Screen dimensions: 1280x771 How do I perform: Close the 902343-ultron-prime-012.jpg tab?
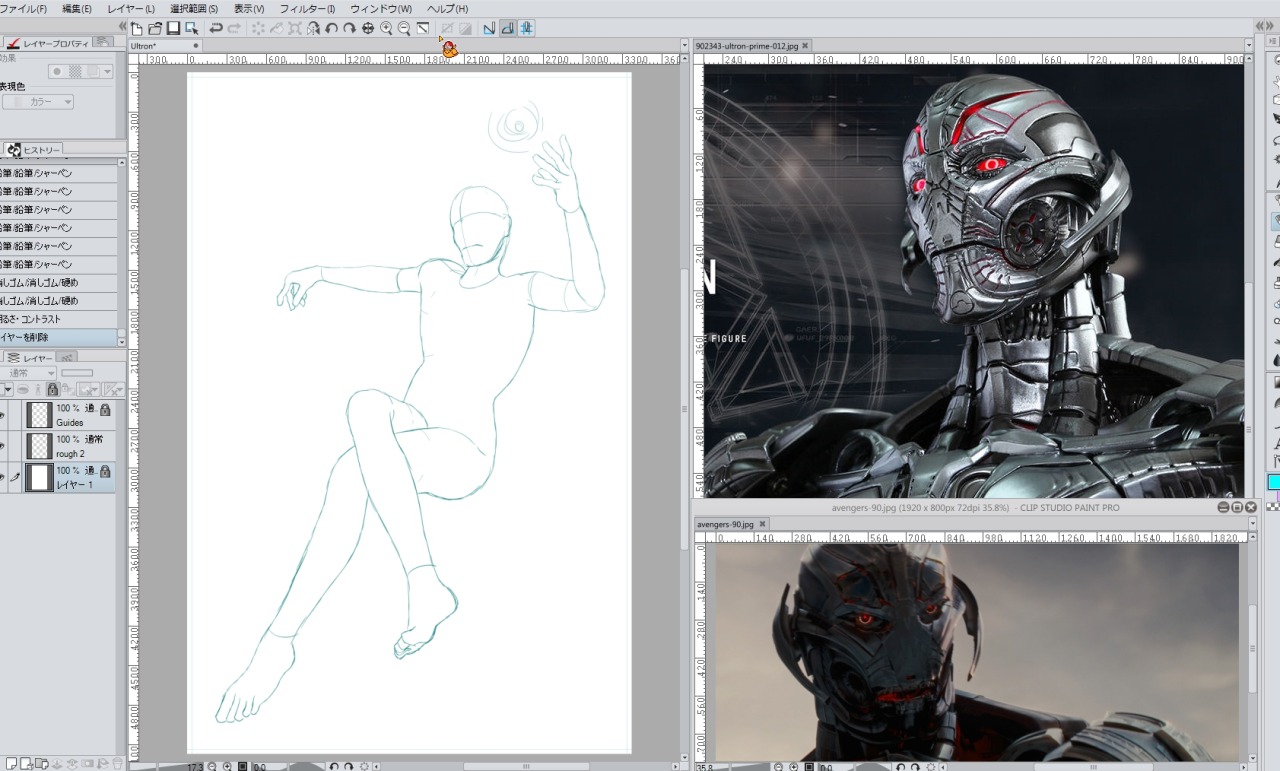point(805,46)
